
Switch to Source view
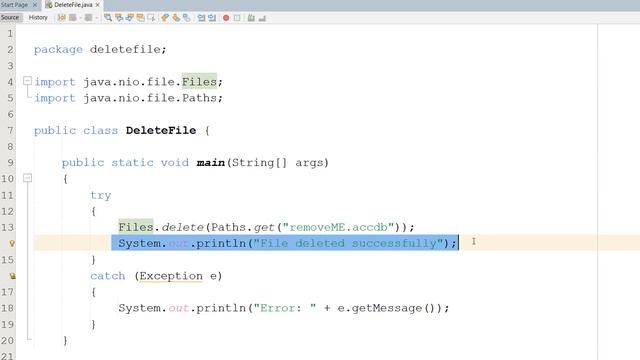10,18
